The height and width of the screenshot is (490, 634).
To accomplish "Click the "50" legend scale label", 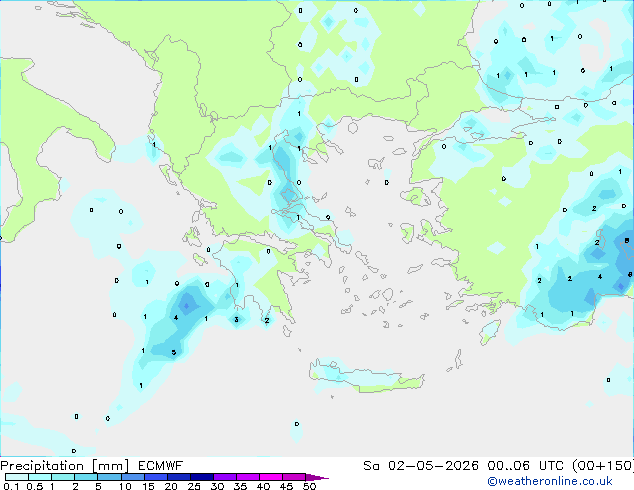I will click(x=309, y=486).
